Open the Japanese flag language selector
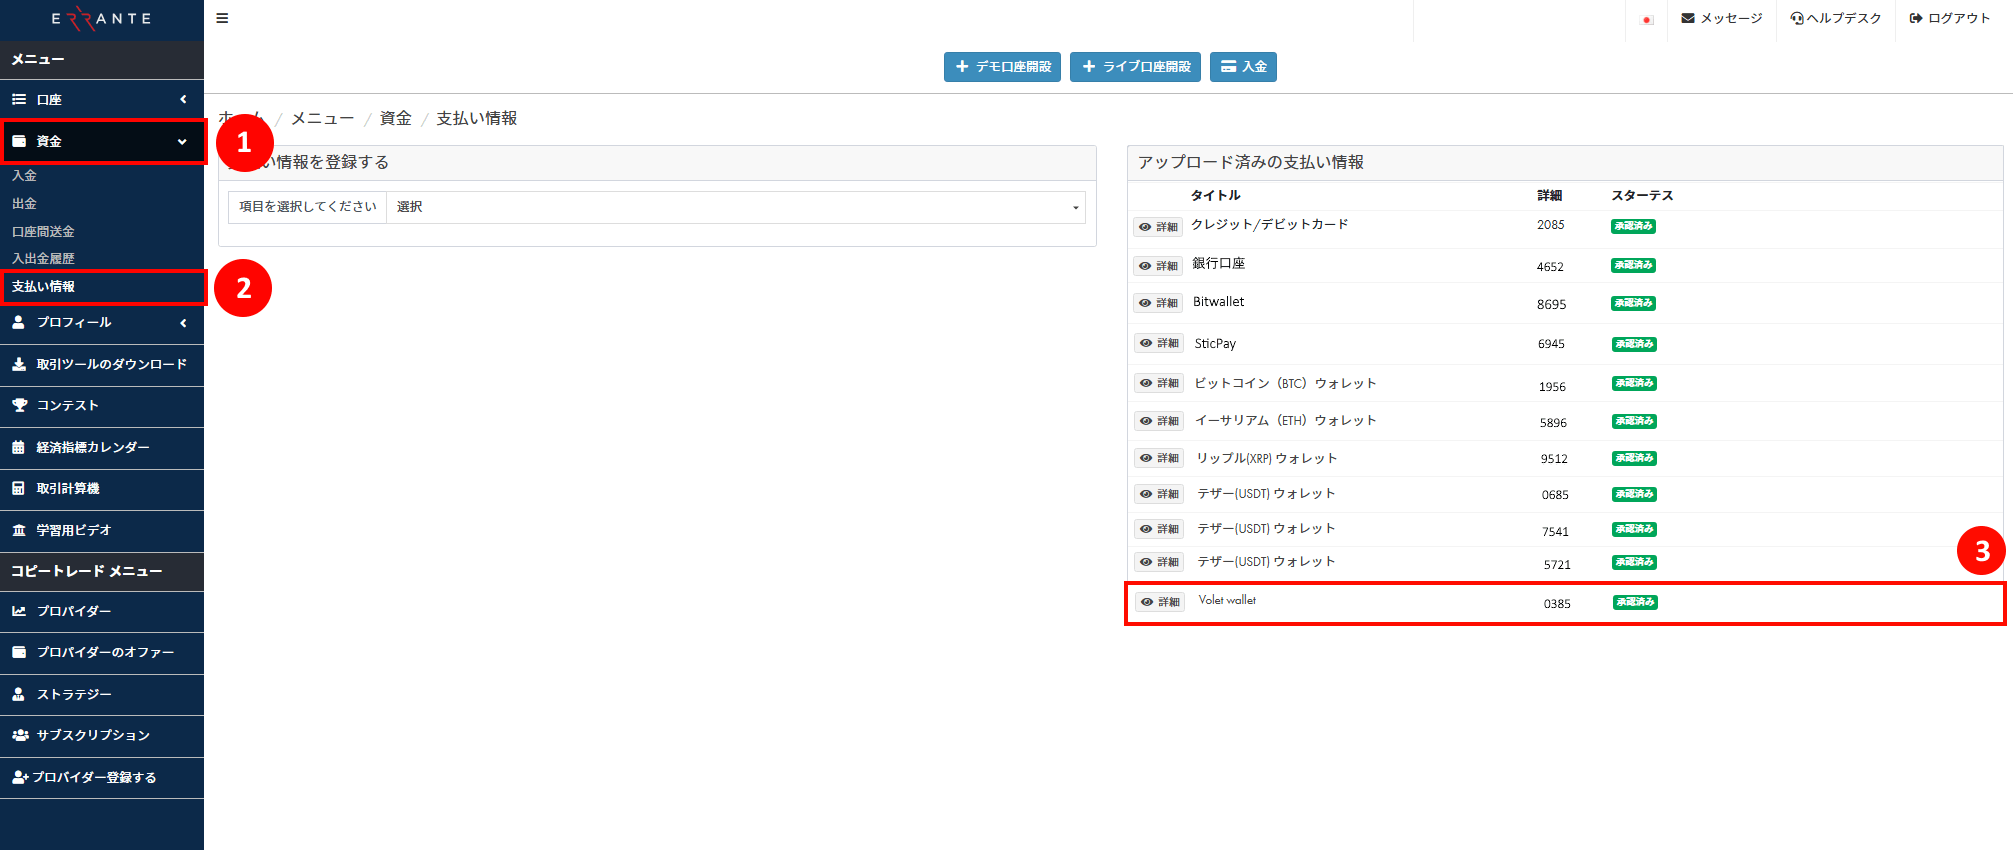 (1646, 19)
